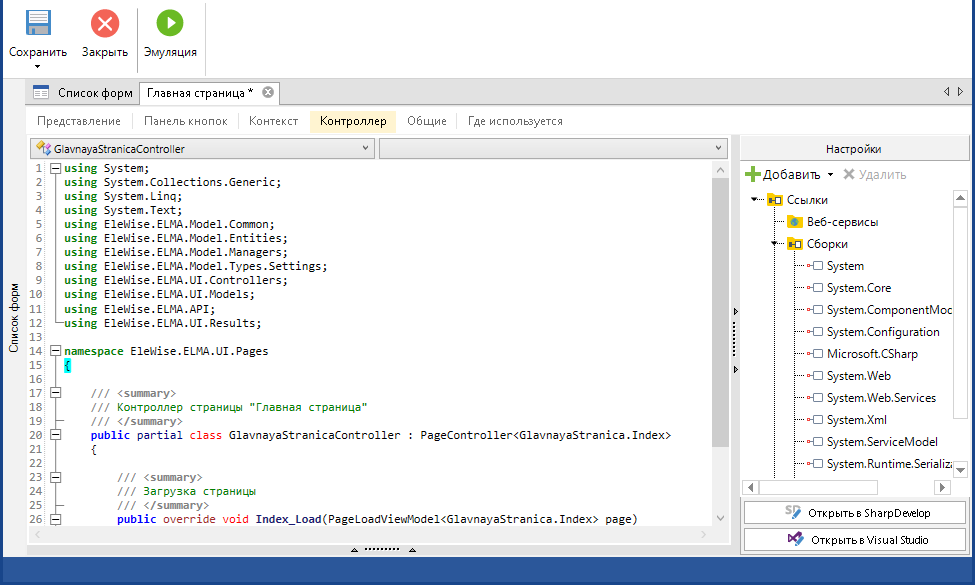
Task: Collapse the Сборки tree node
Action: pyautogui.click(x=773, y=244)
